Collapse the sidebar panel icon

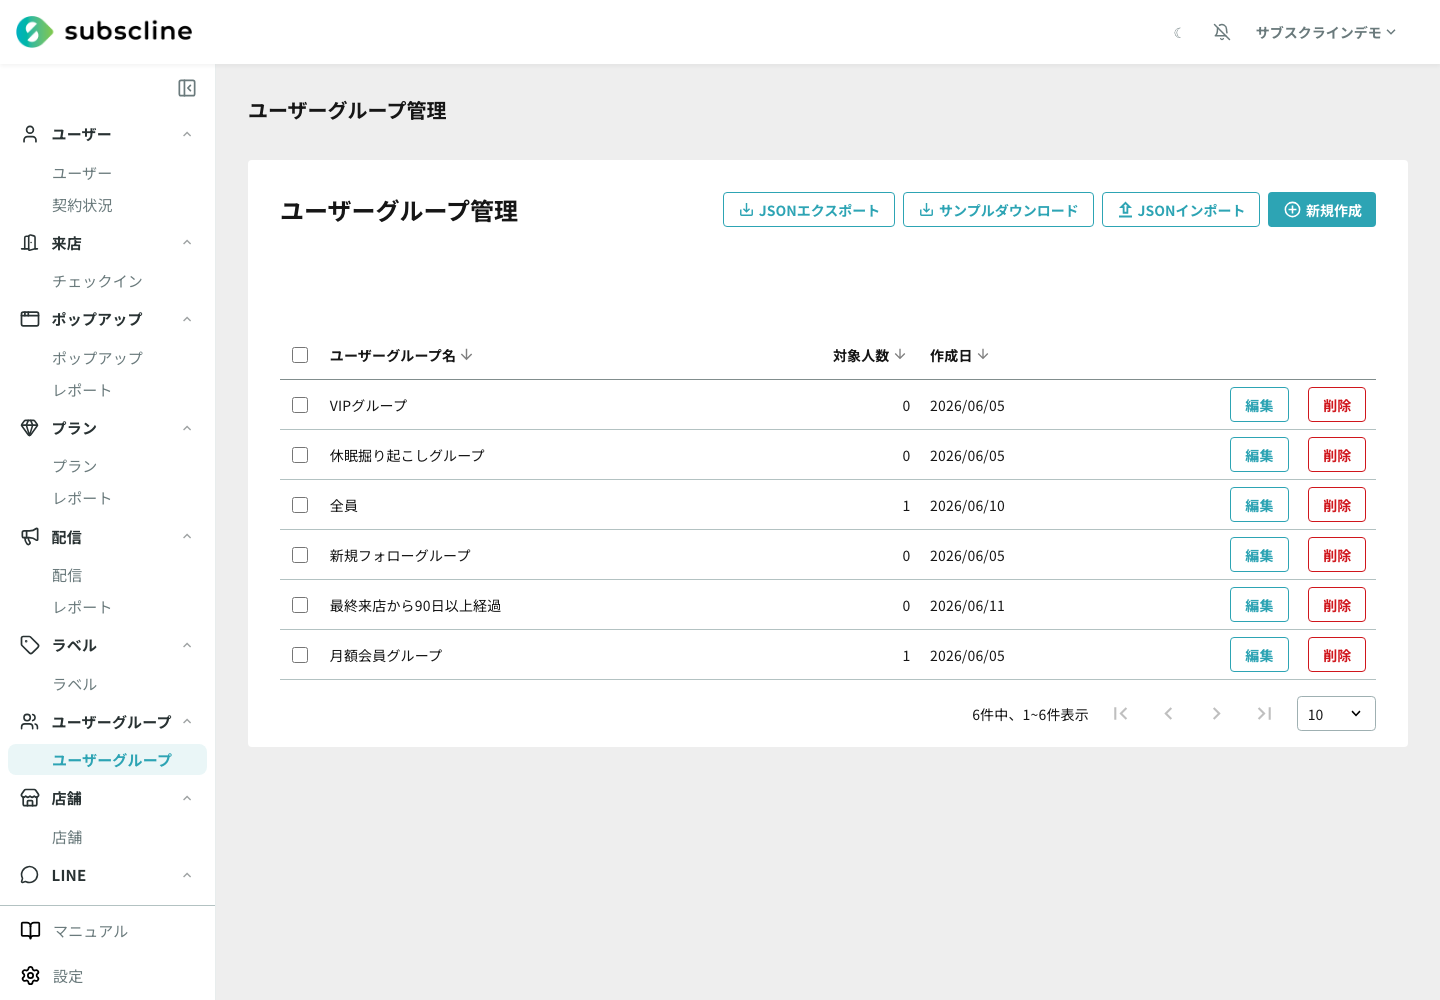(187, 88)
